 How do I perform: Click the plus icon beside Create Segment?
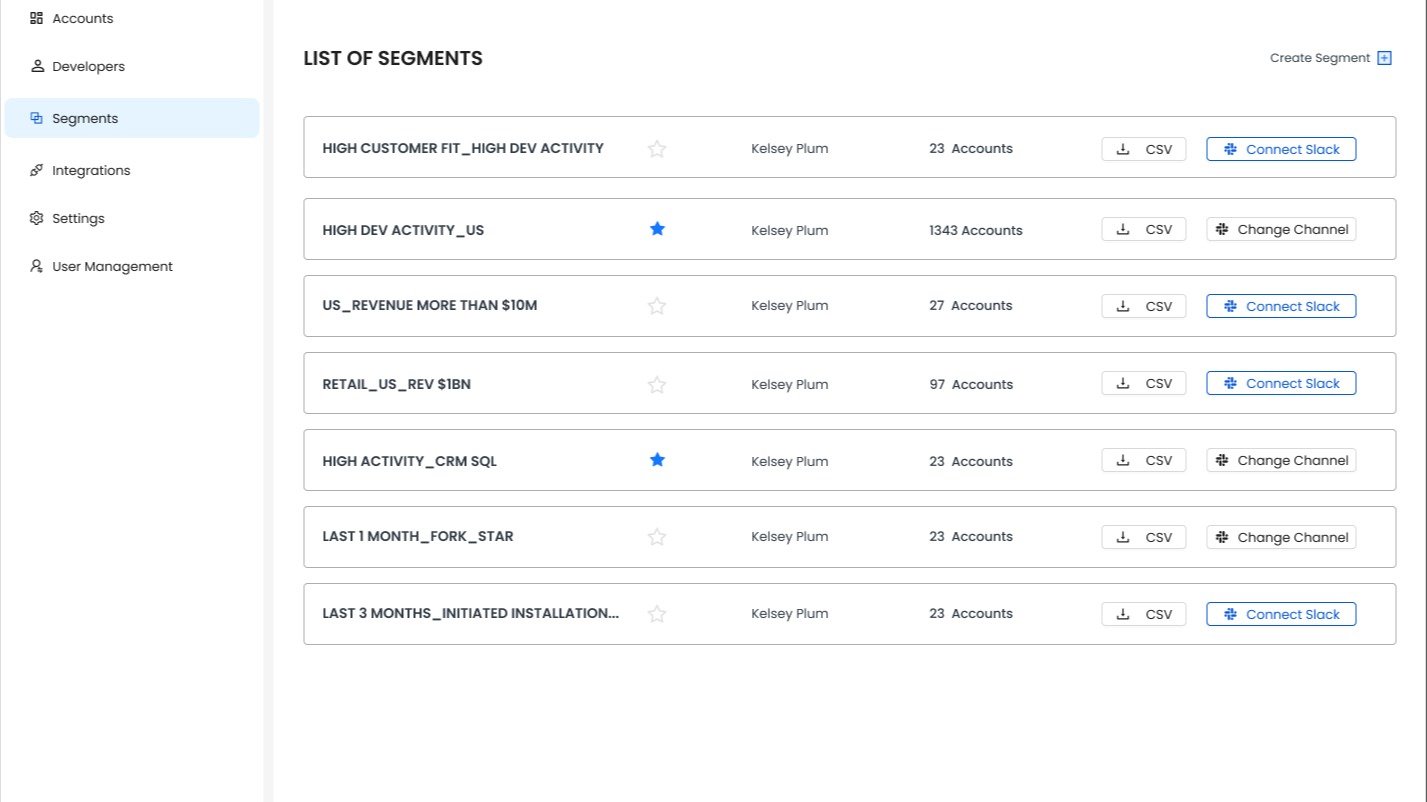1384,58
